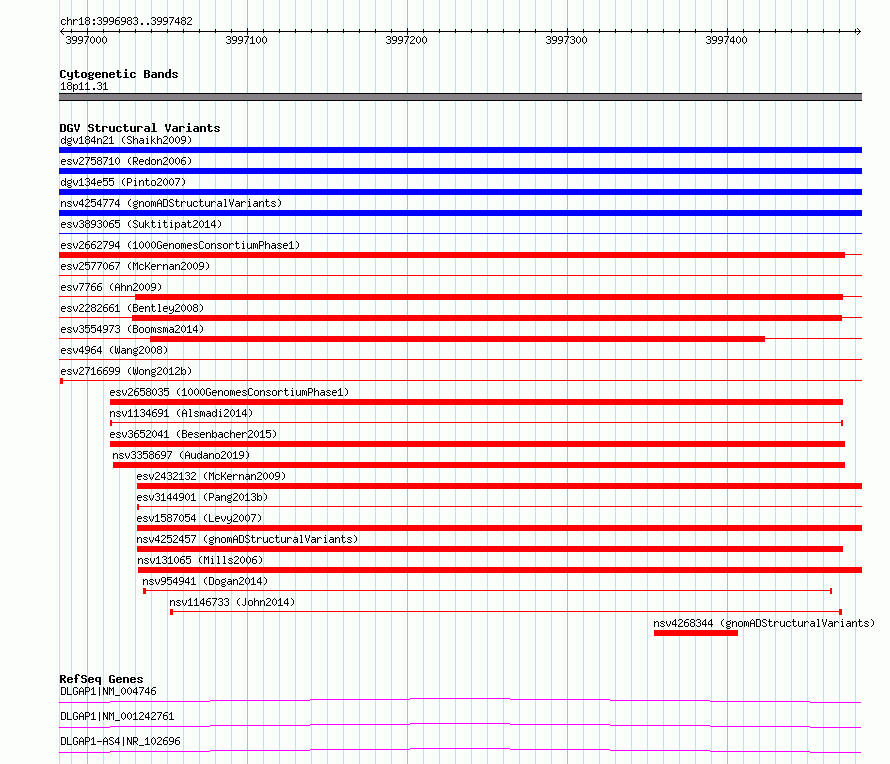Select the thin red line of nsv954941 Dogan2014
890x764 pixels.
point(488,591)
